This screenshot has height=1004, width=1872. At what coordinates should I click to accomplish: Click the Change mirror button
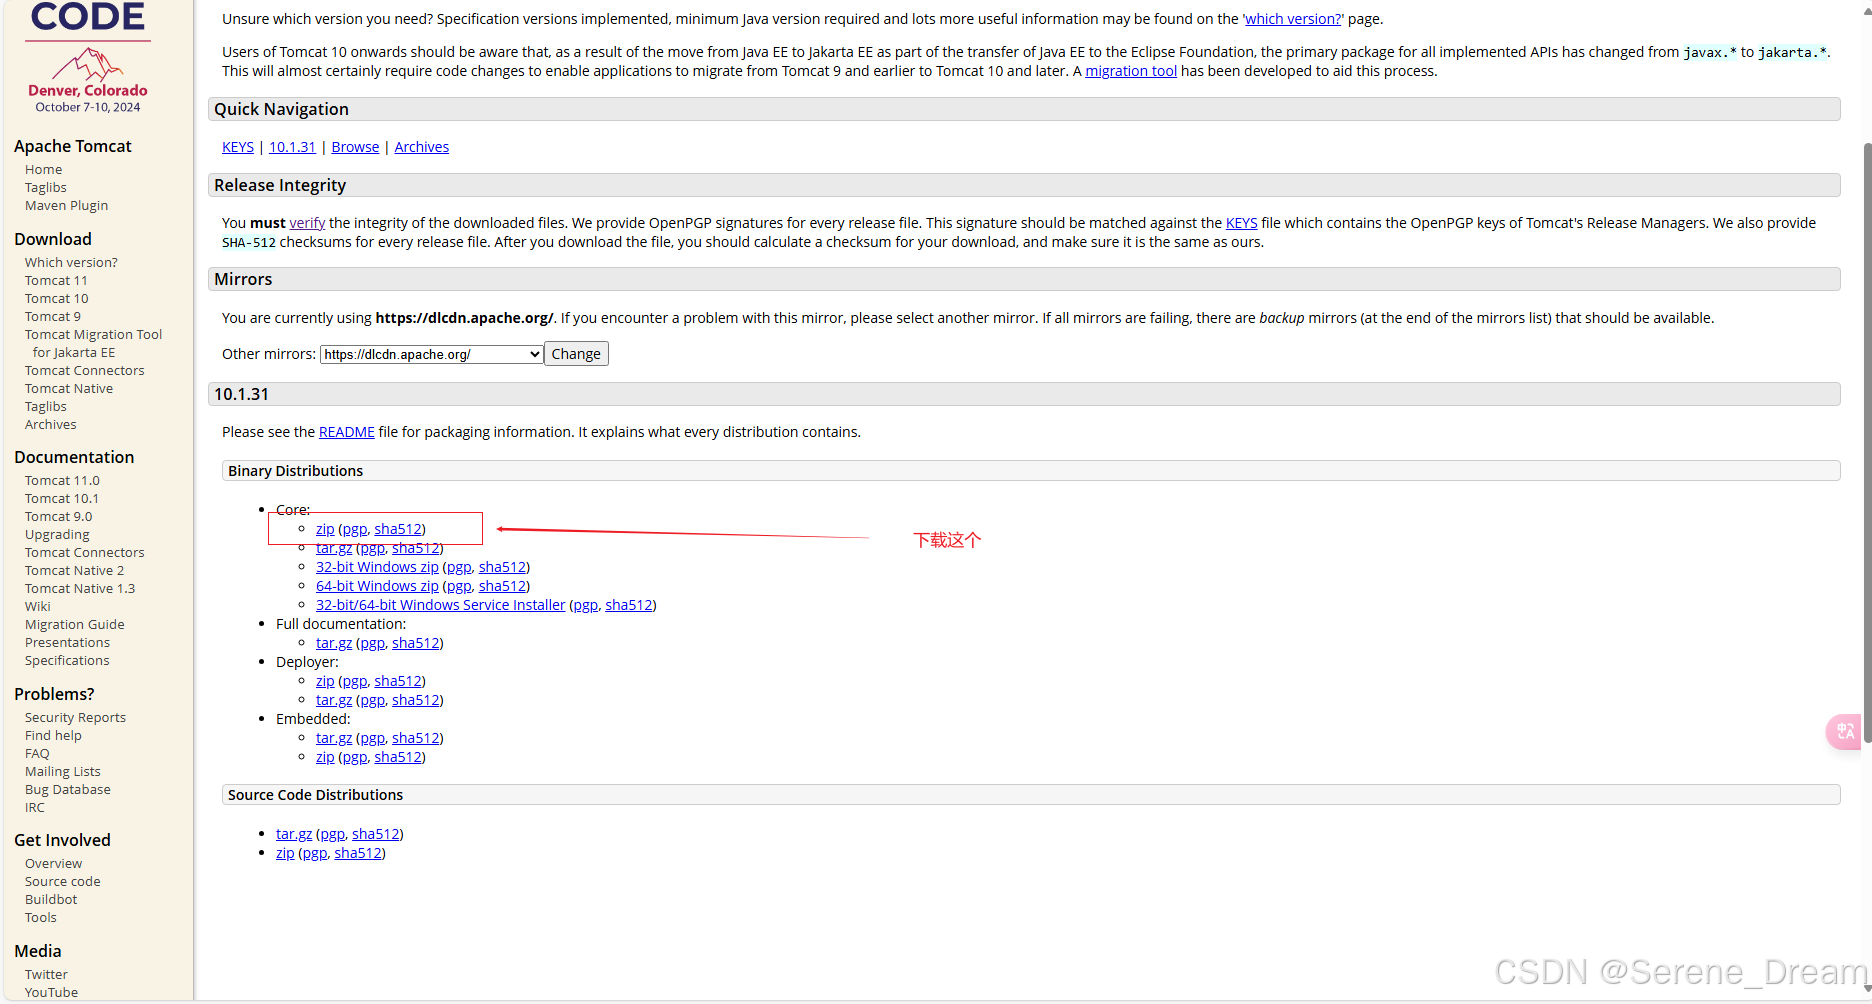[576, 354]
